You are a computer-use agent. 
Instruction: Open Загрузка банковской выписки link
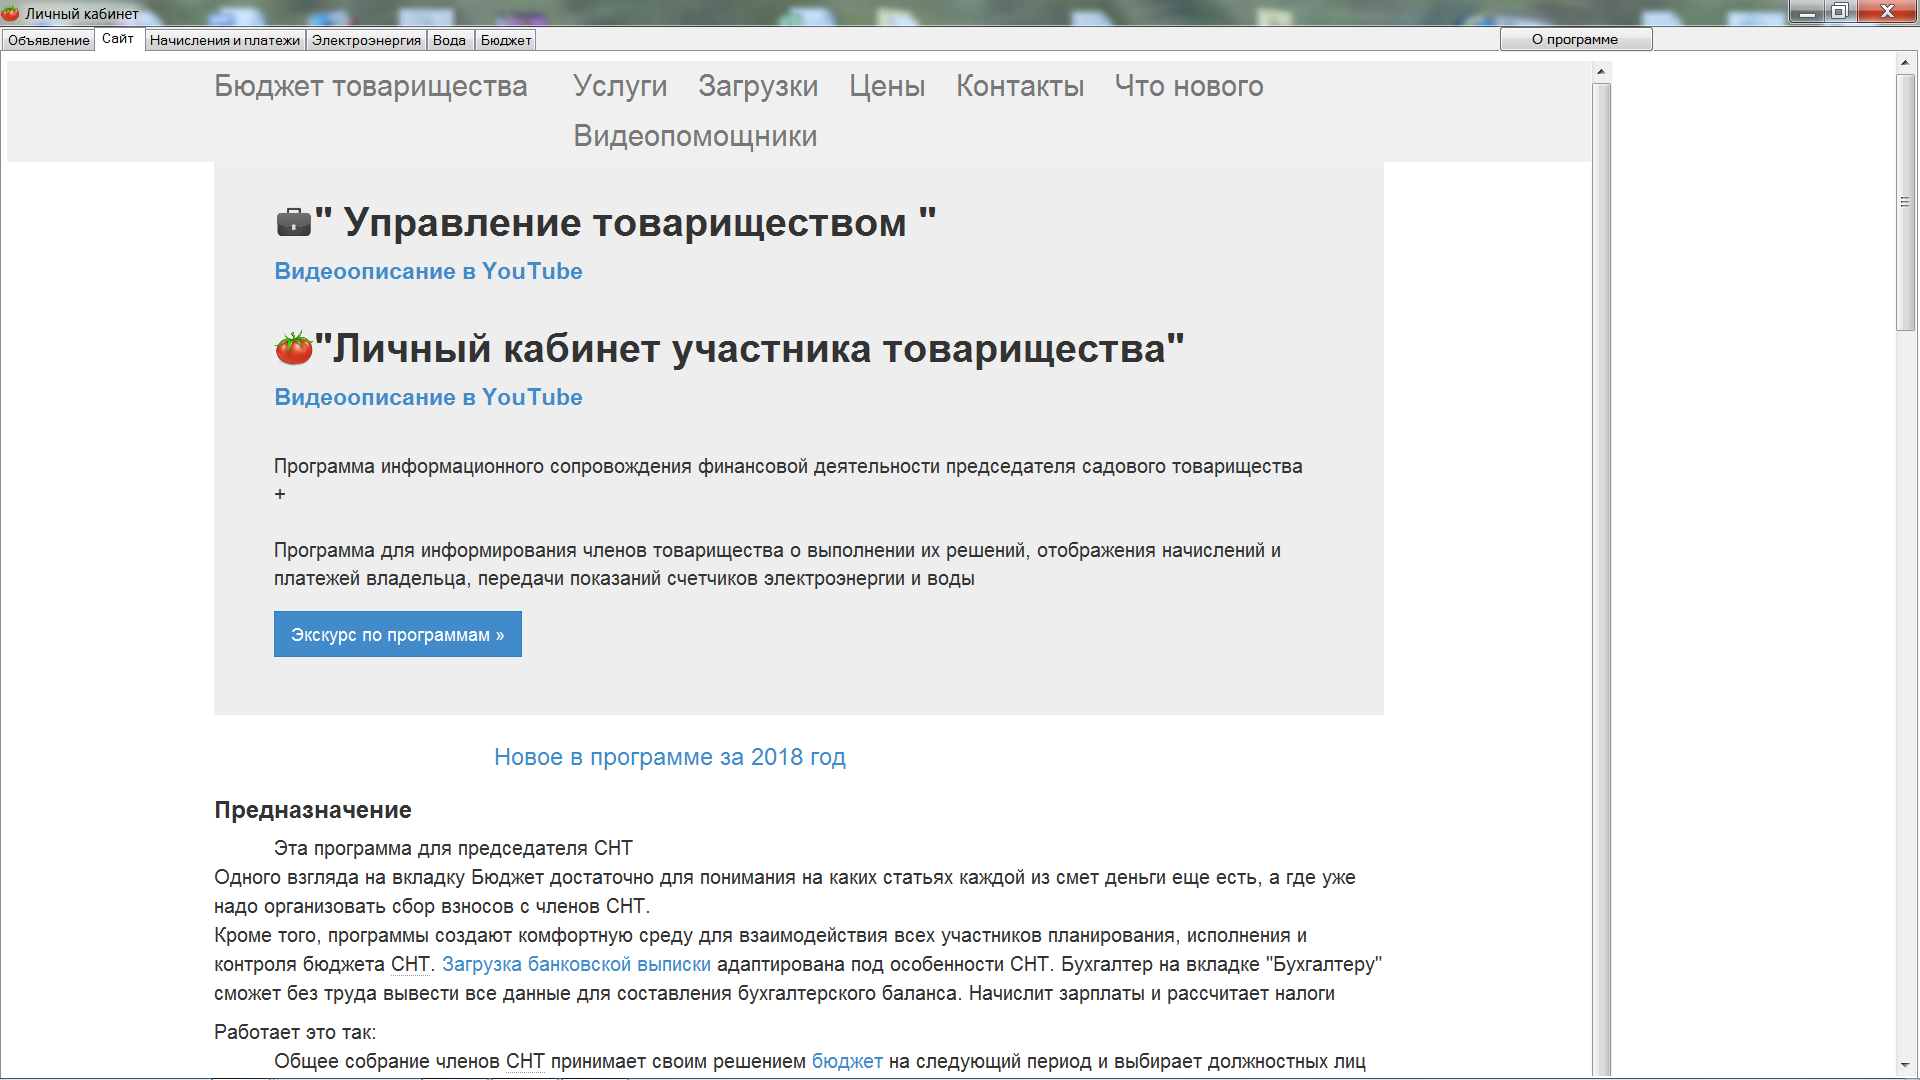pos(576,964)
